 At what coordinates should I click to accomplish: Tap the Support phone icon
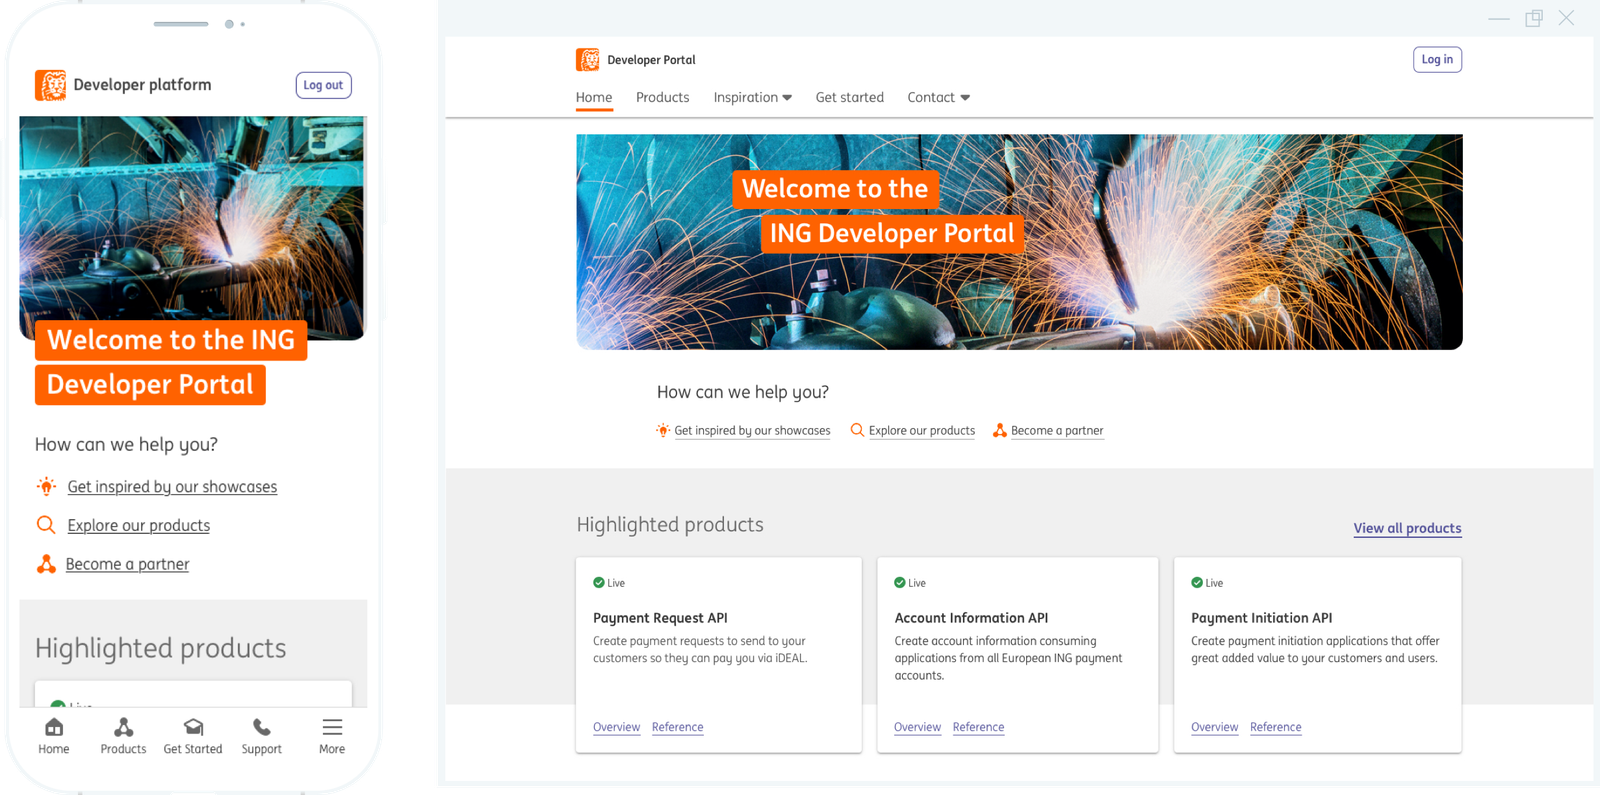(261, 728)
